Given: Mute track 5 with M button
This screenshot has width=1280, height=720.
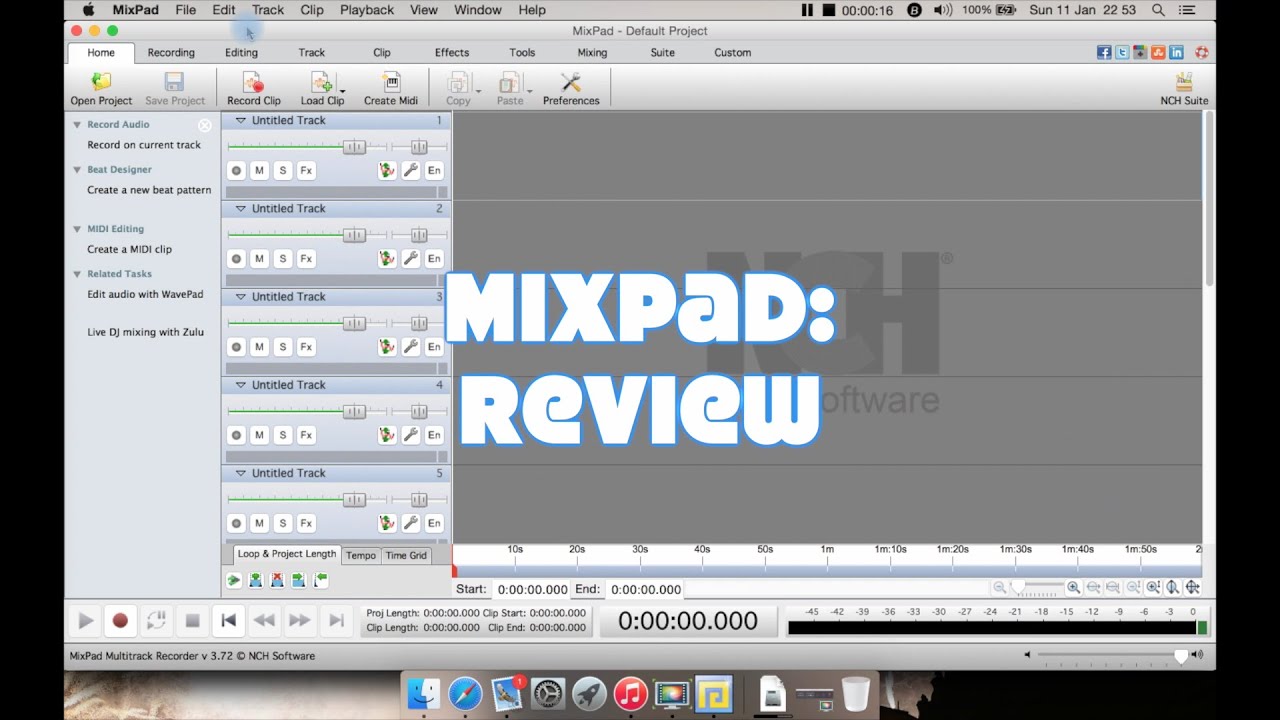Looking at the screenshot, I should tap(259, 523).
